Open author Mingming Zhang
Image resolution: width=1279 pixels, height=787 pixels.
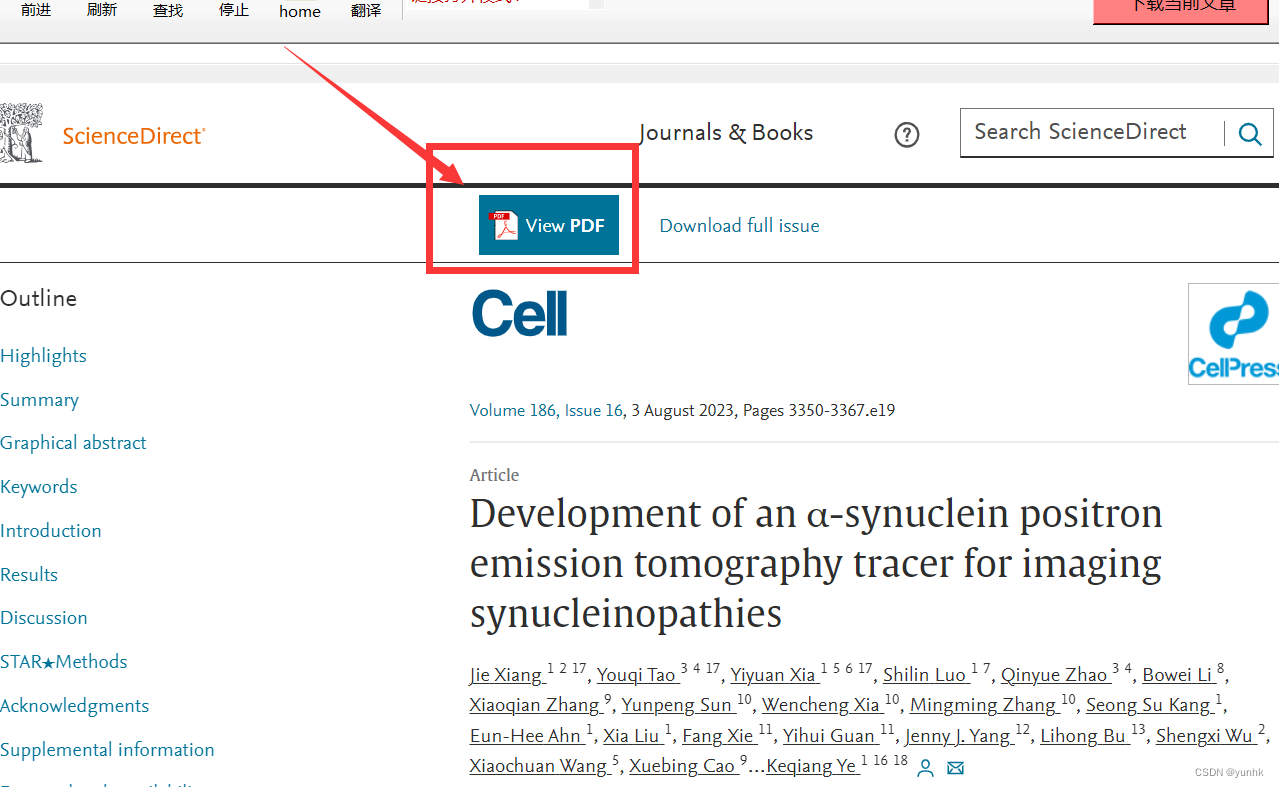pyautogui.click(x=983, y=705)
